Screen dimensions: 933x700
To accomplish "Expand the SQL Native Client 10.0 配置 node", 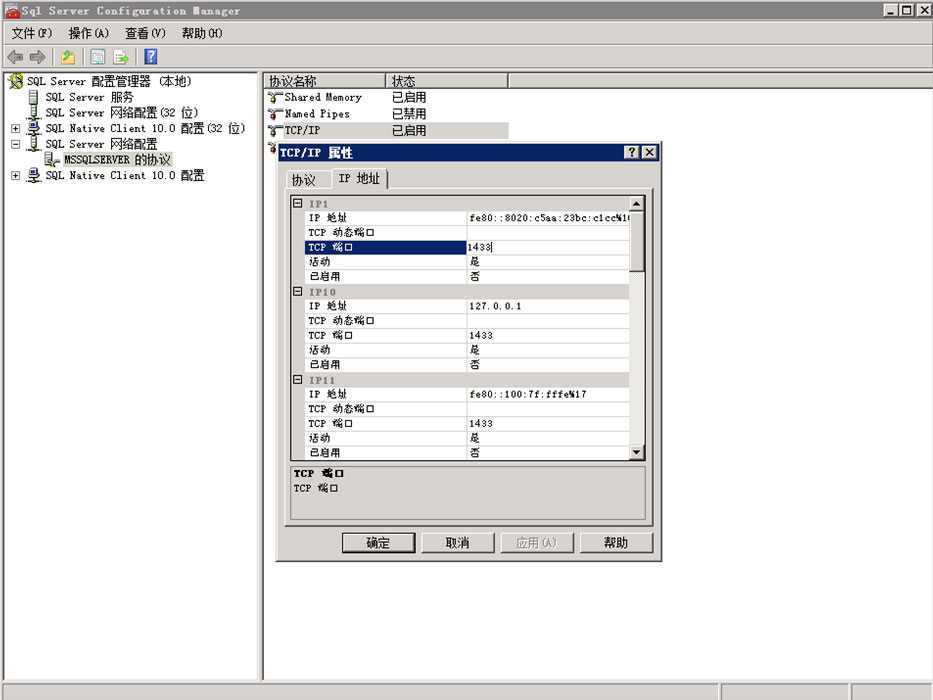I will pyautogui.click(x=15, y=176).
